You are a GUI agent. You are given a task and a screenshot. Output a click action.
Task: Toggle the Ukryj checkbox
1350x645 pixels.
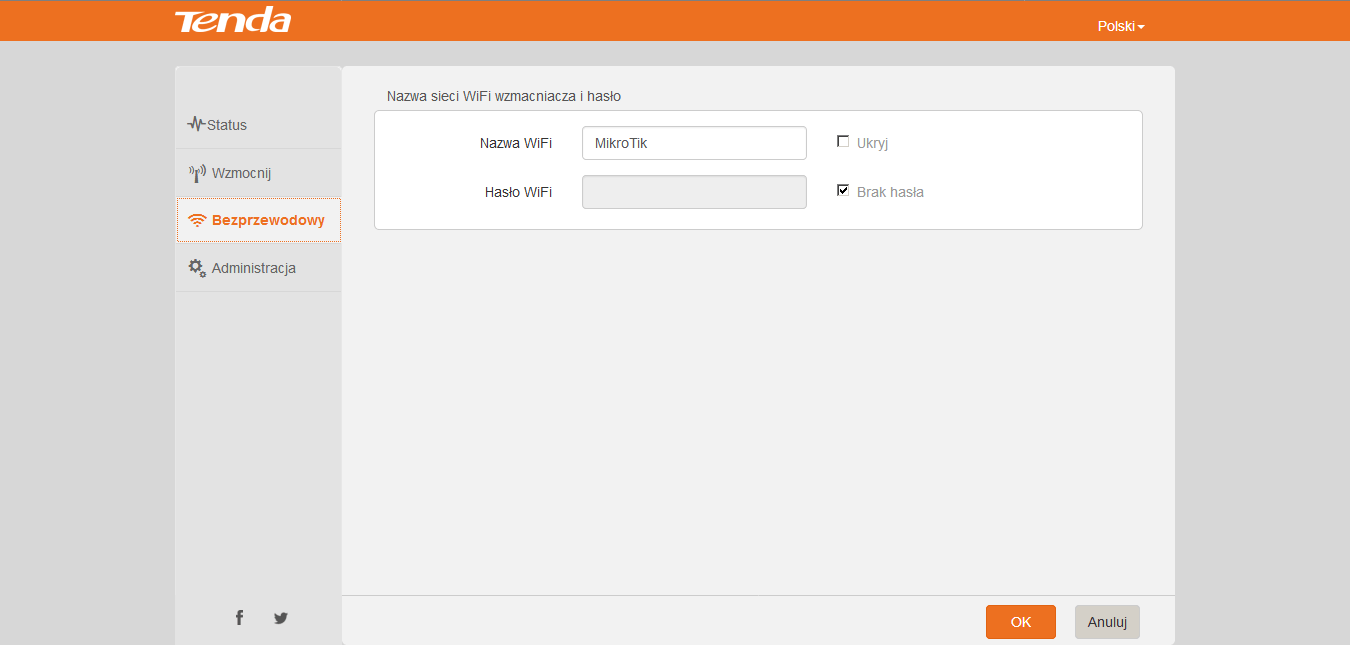pos(843,141)
